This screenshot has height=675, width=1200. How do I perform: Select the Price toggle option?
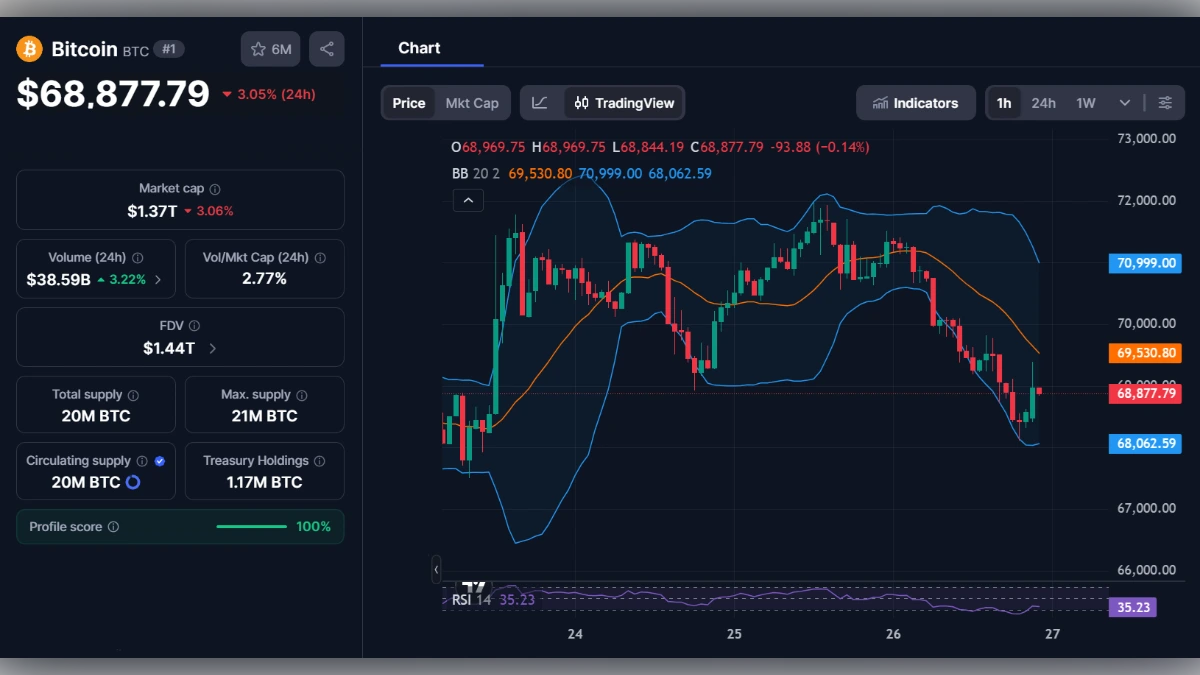click(x=408, y=102)
